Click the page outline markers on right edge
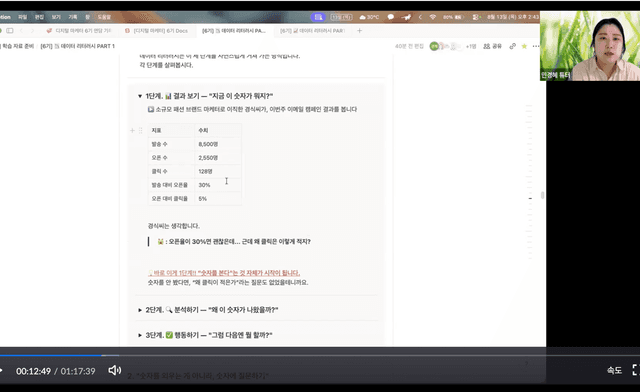The width and height of the screenshot is (640, 392). [529, 182]
